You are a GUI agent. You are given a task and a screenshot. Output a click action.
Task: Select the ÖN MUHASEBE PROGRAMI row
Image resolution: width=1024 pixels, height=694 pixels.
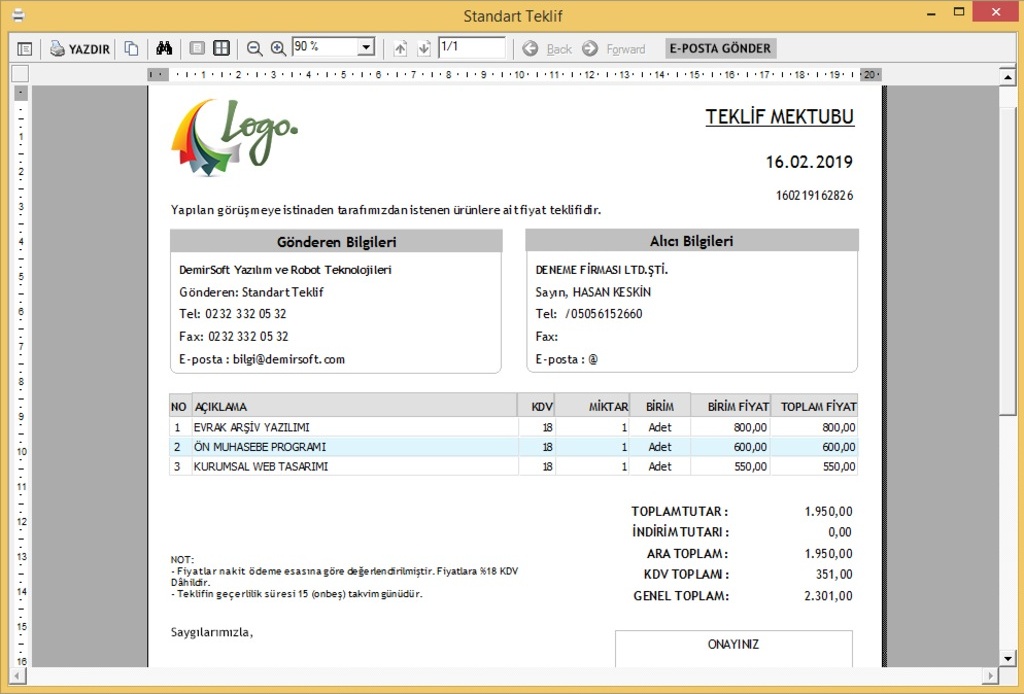pos(513,447)
